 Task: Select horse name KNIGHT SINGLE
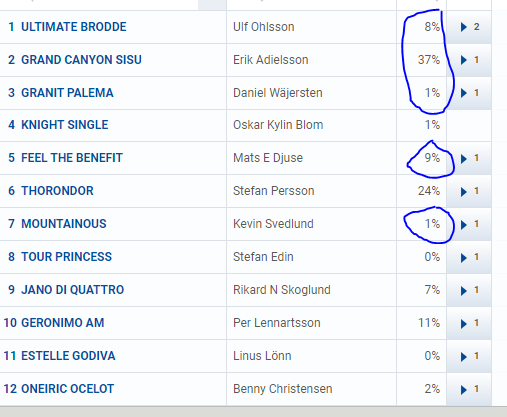pos(65,125)
